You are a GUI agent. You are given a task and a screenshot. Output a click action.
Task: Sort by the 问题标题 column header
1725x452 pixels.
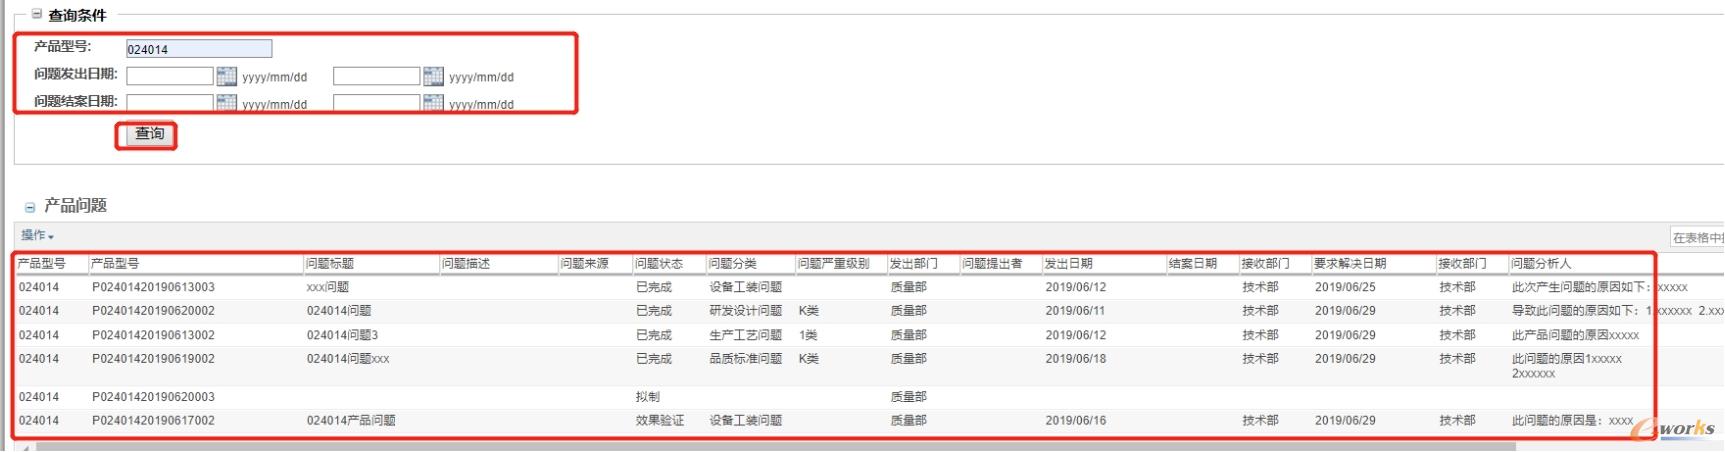coord(330,264)
